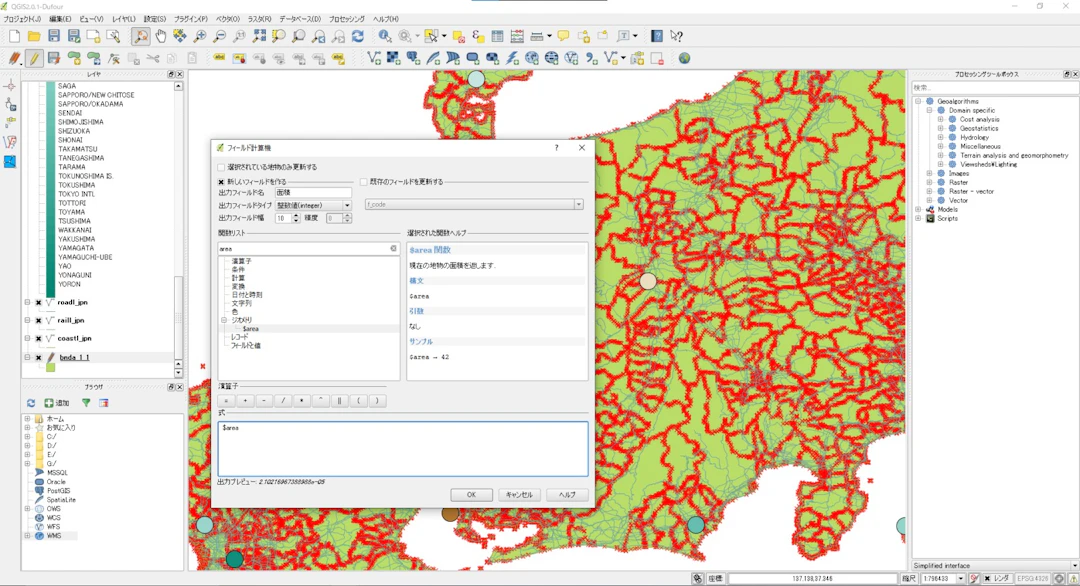Viewport: 1080px width, 586px height.
Task: Click OK in the field calculator
Action: tap(471, 494)
